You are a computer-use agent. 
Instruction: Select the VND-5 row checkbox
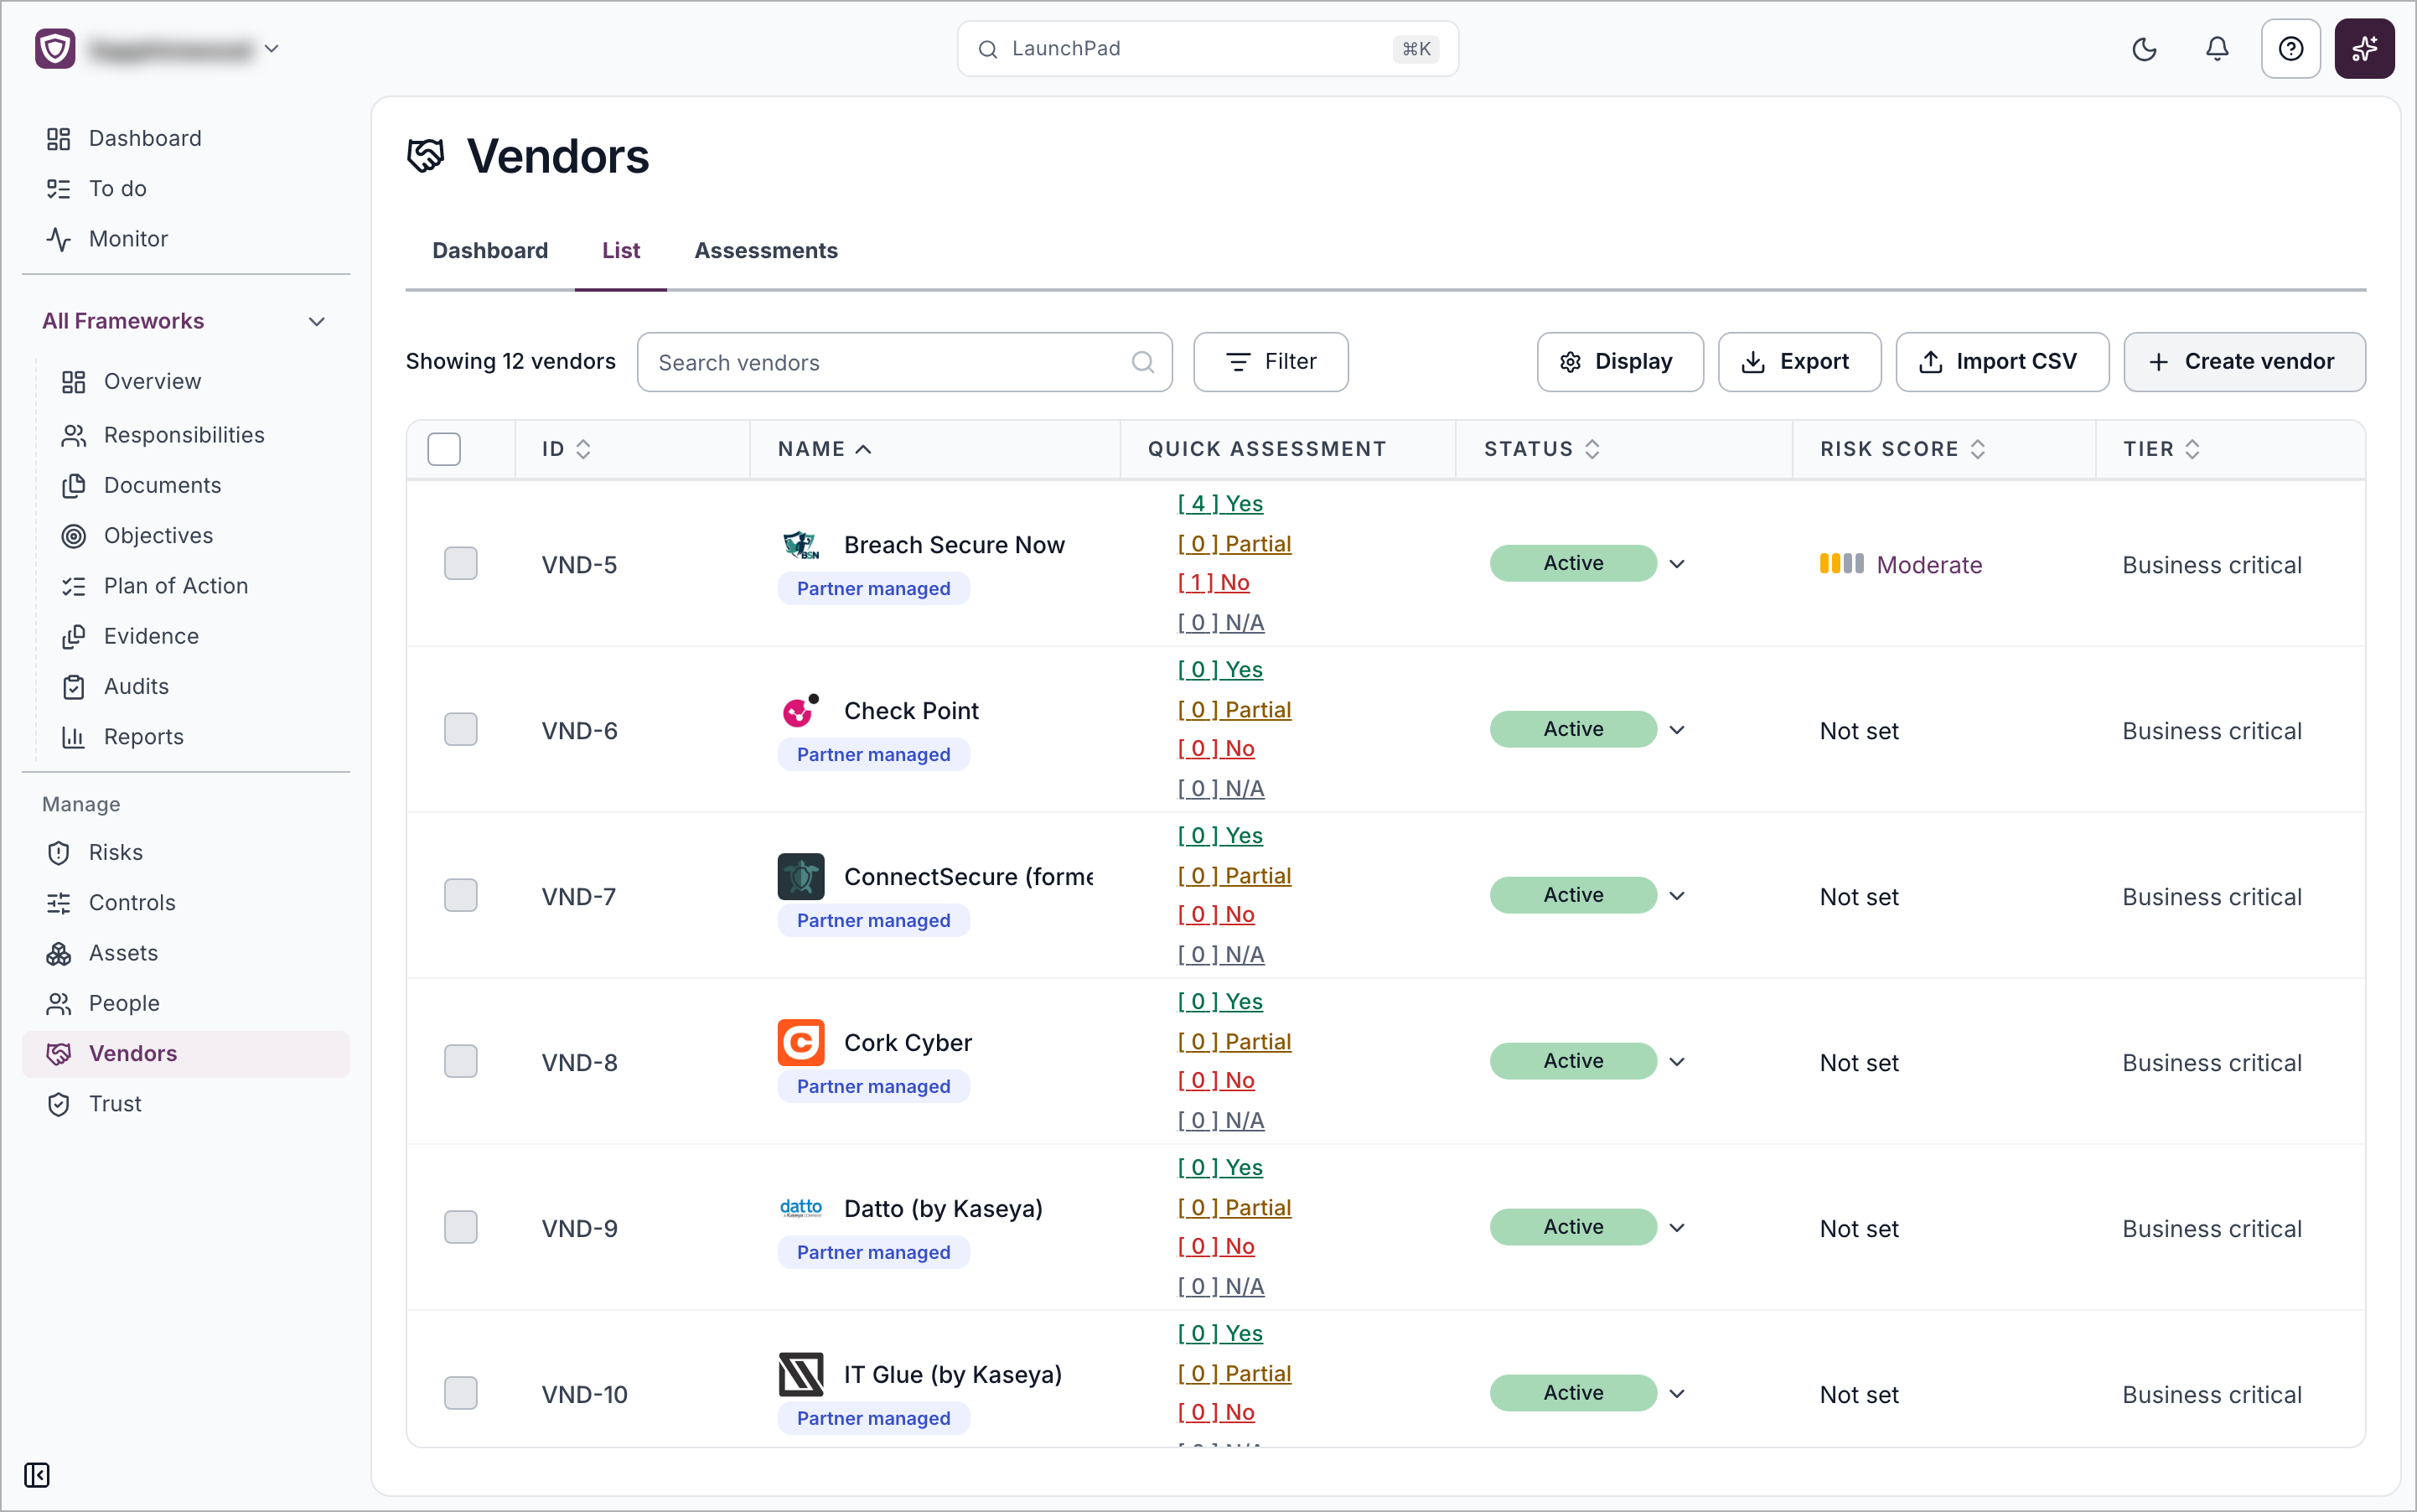(460, 563)
